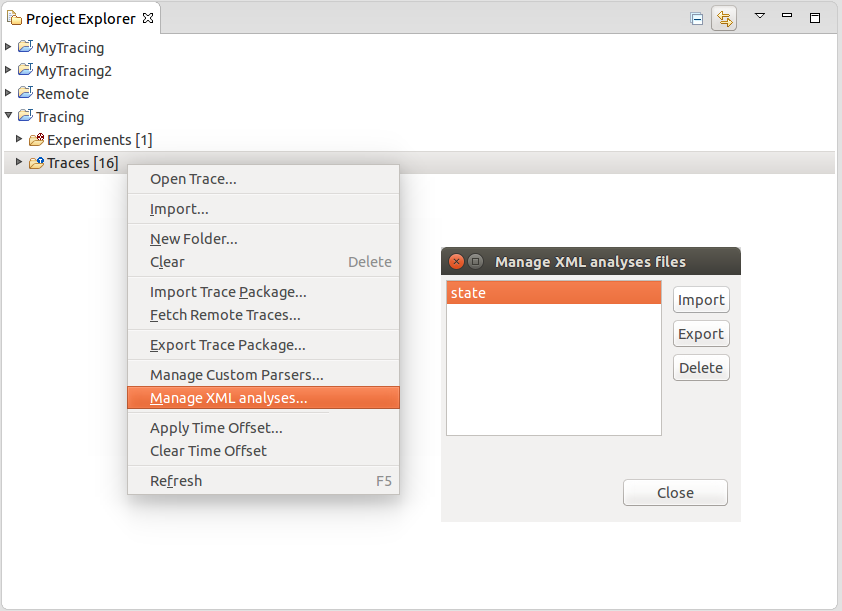The height and width of the screenshot is (611, 842).
Task: Toggle Link with Editor icon
Action: coord(723,18)
